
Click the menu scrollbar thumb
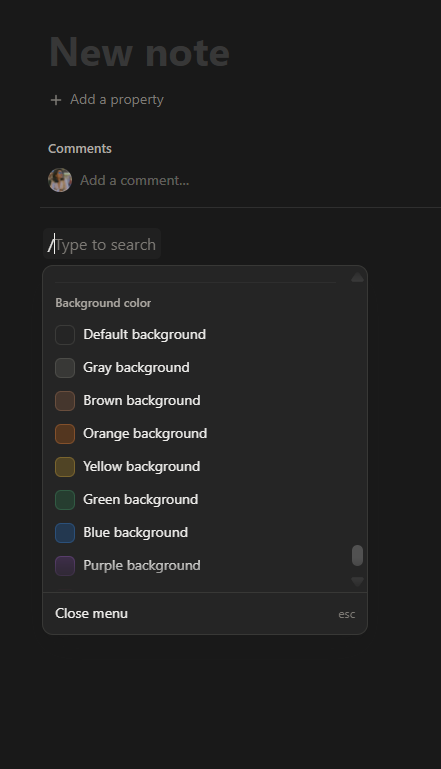point(358,555)
